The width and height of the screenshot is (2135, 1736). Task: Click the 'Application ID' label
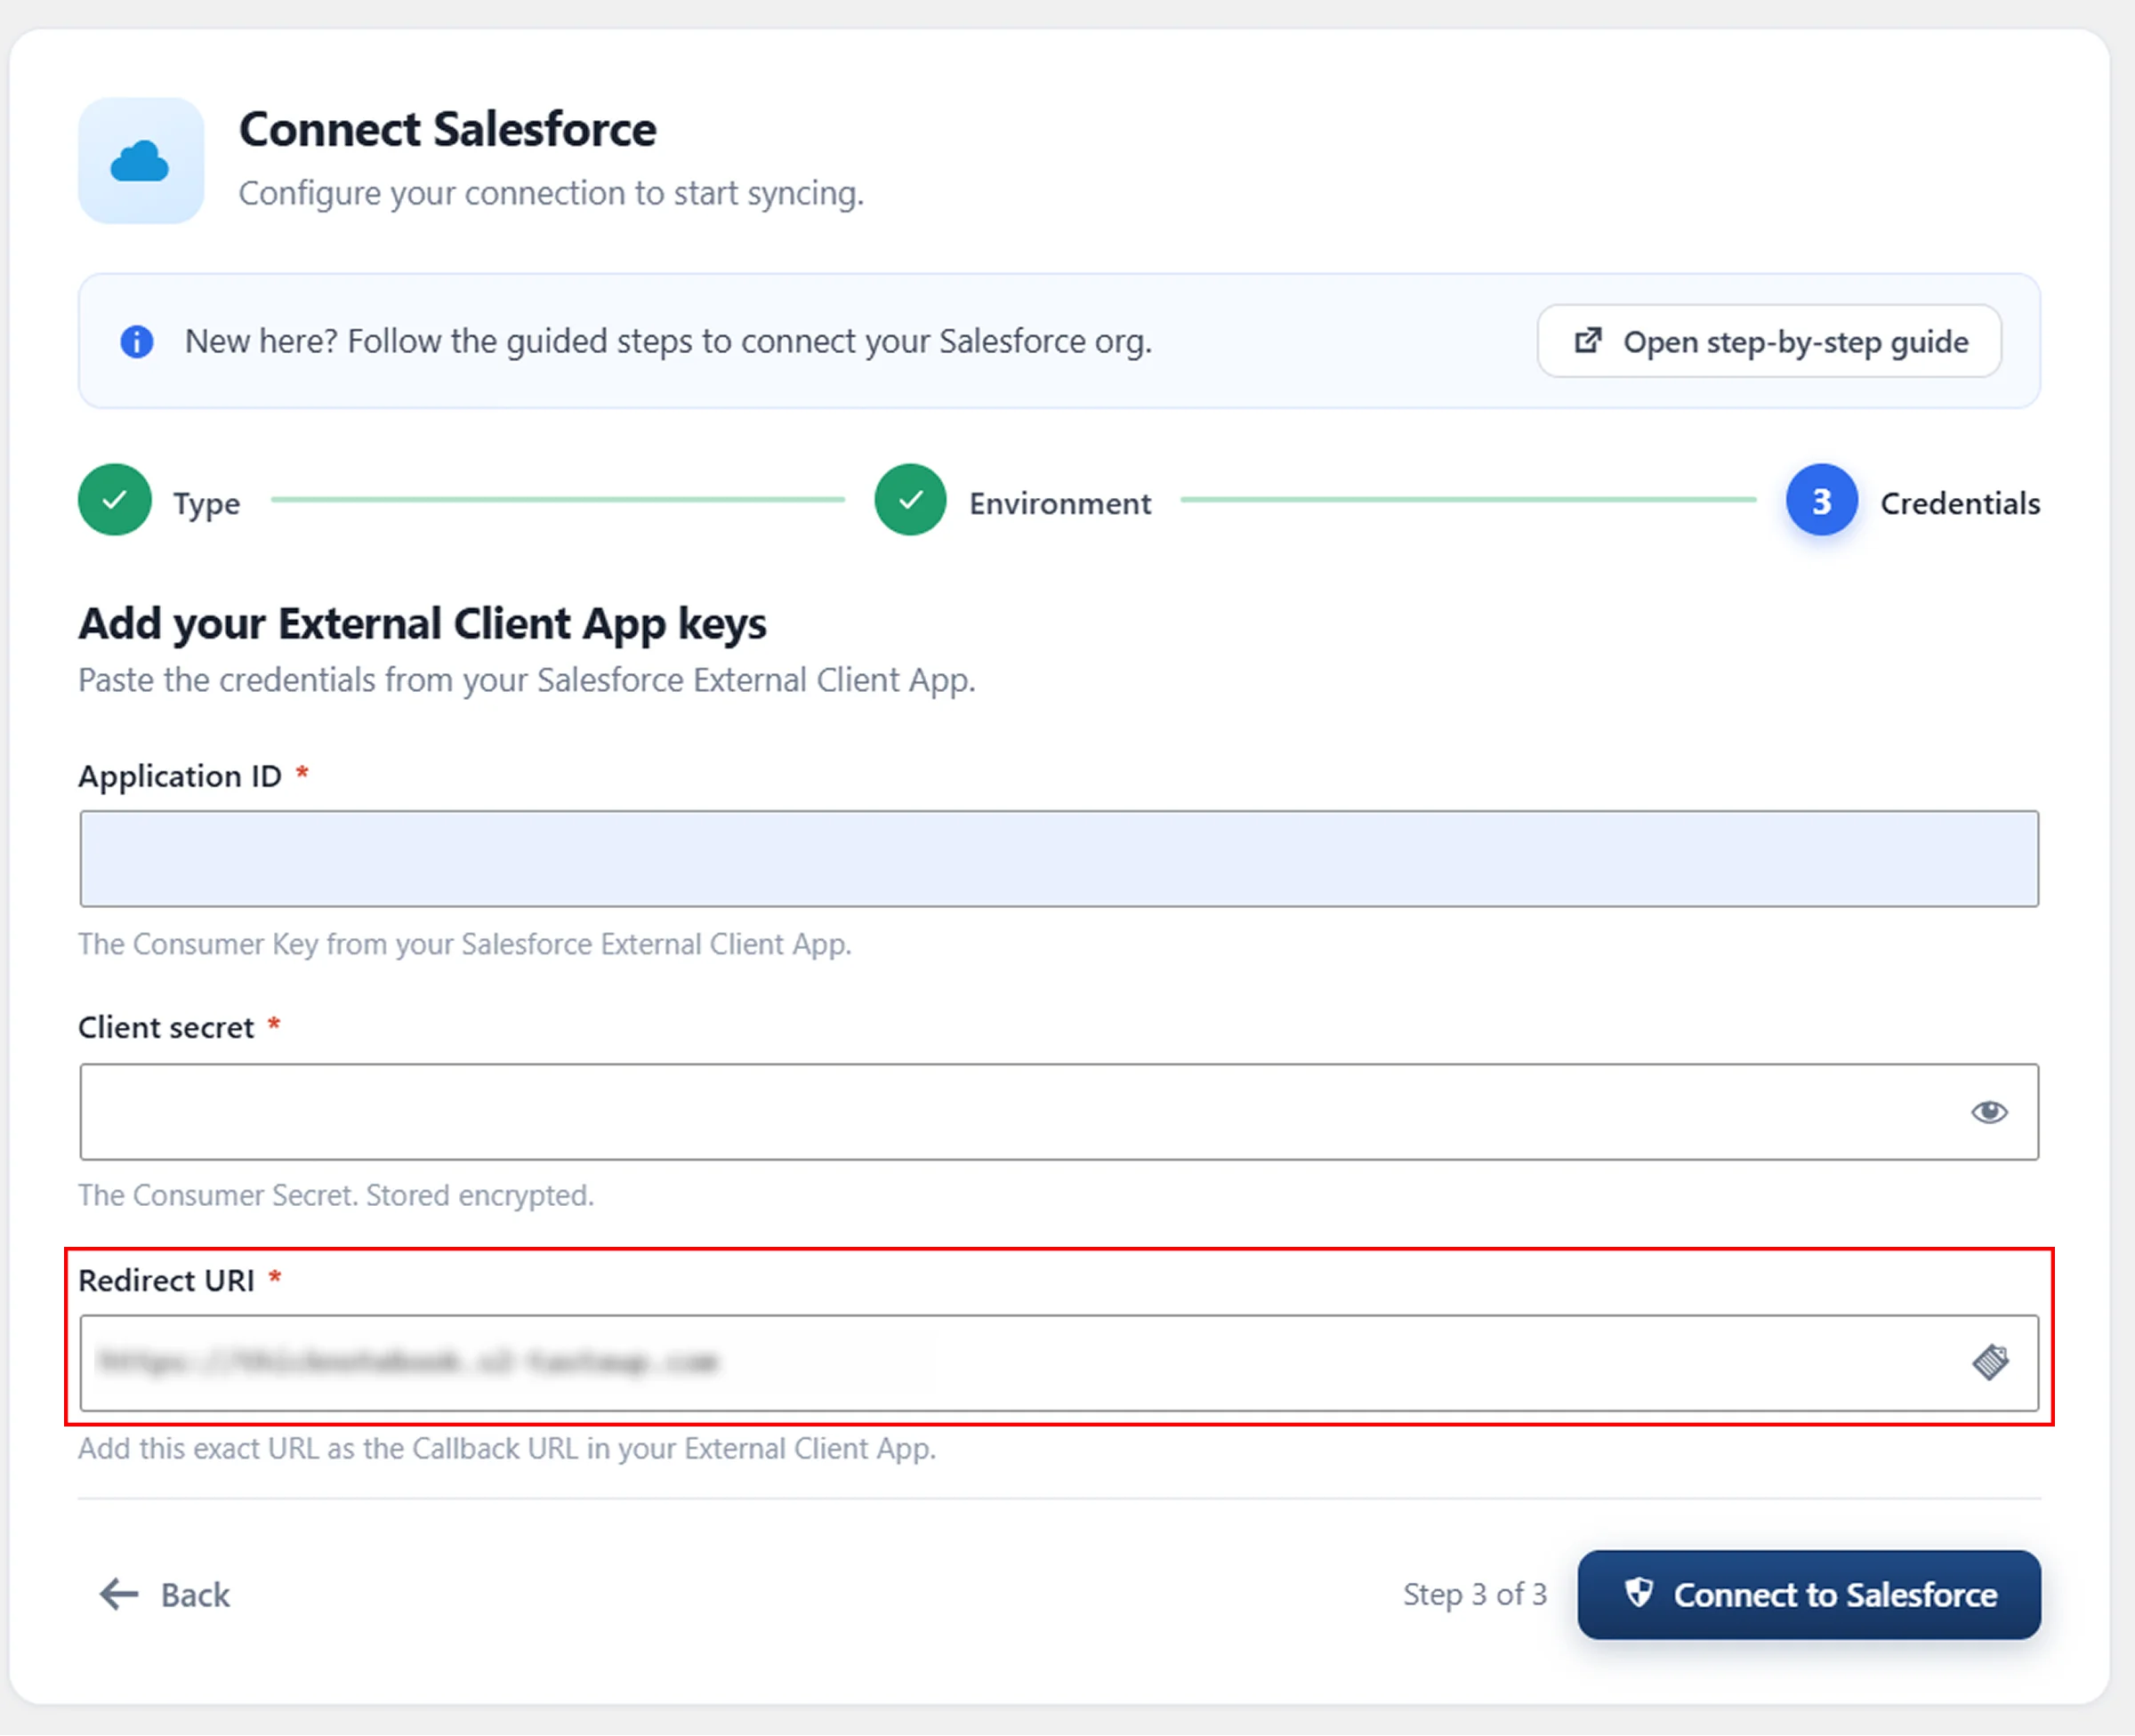[x=180, y=776]
